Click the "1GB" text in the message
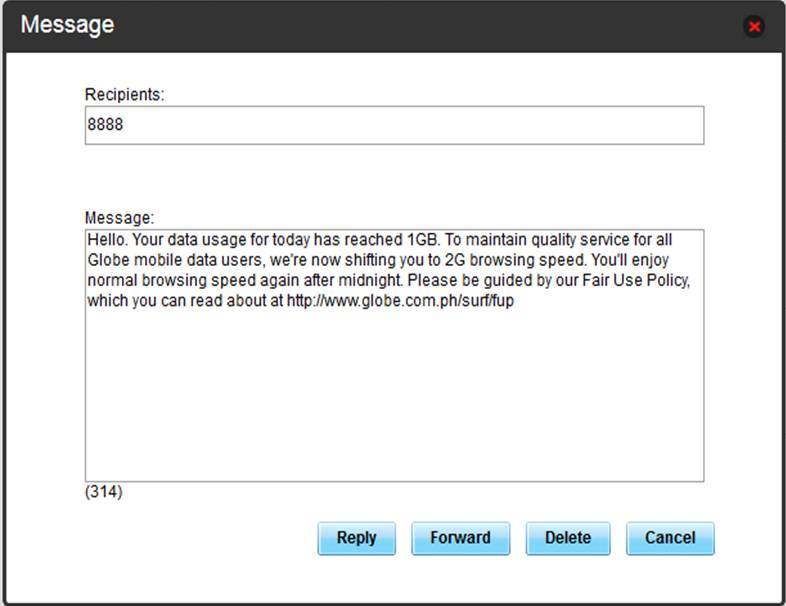The image size is (786, 606). [422, 241]
